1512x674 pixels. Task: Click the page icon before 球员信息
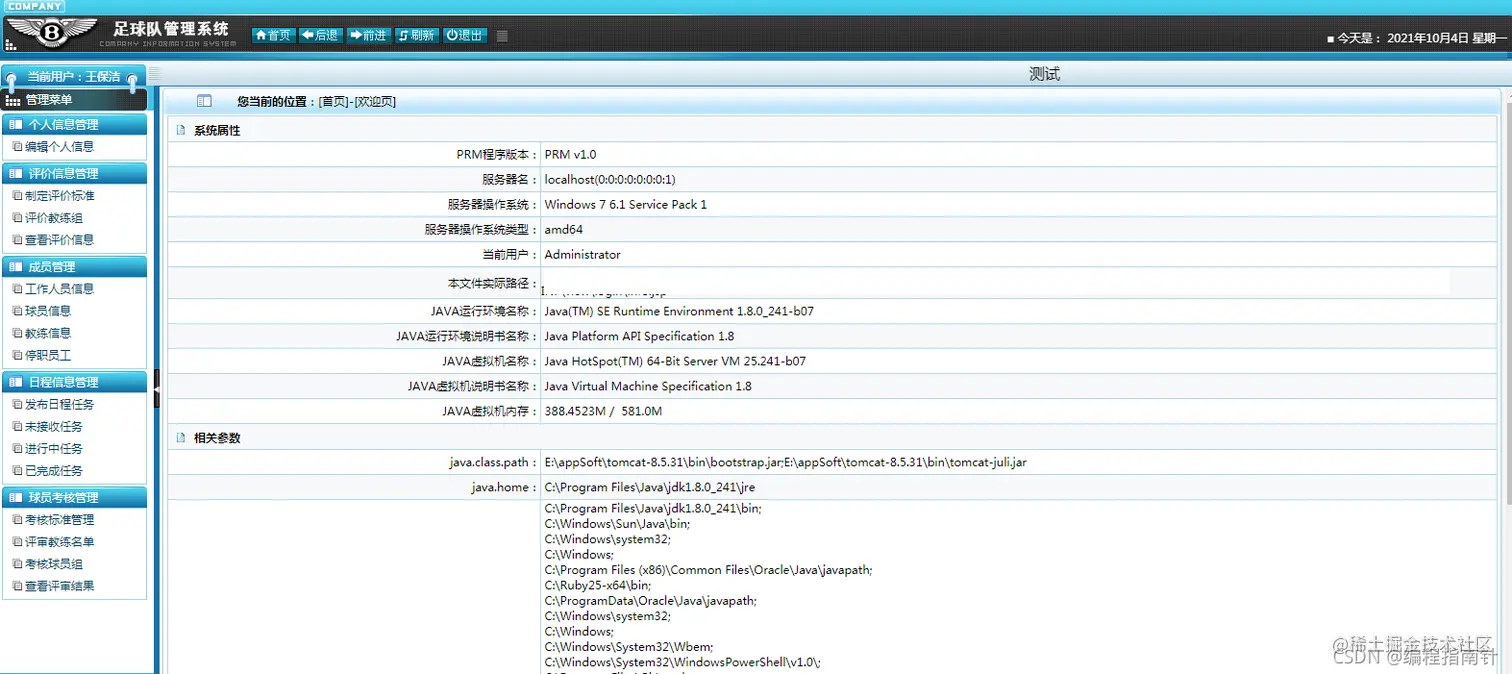17,311
